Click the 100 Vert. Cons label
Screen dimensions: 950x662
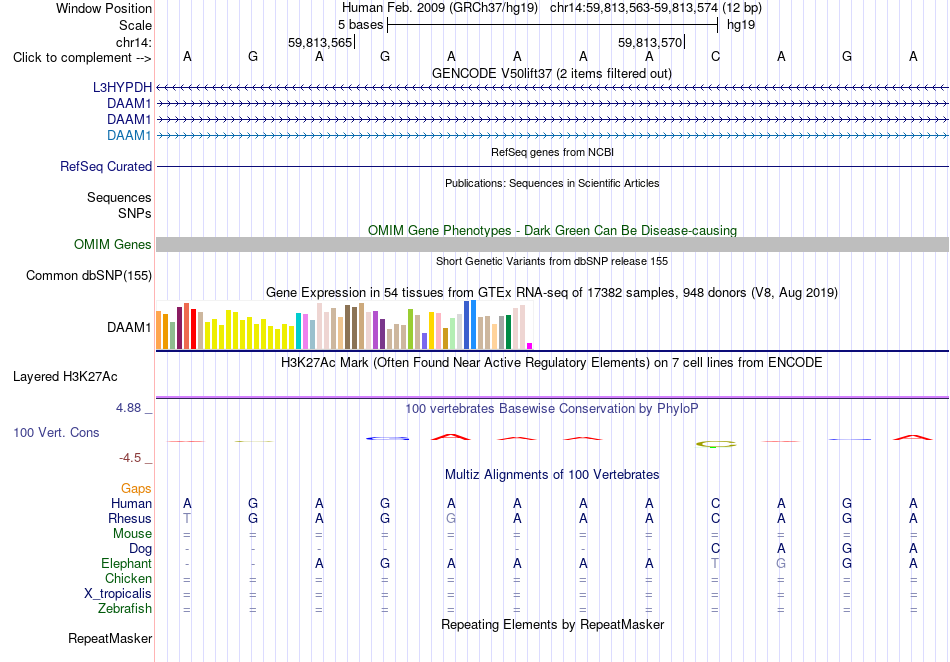(56, 432)
